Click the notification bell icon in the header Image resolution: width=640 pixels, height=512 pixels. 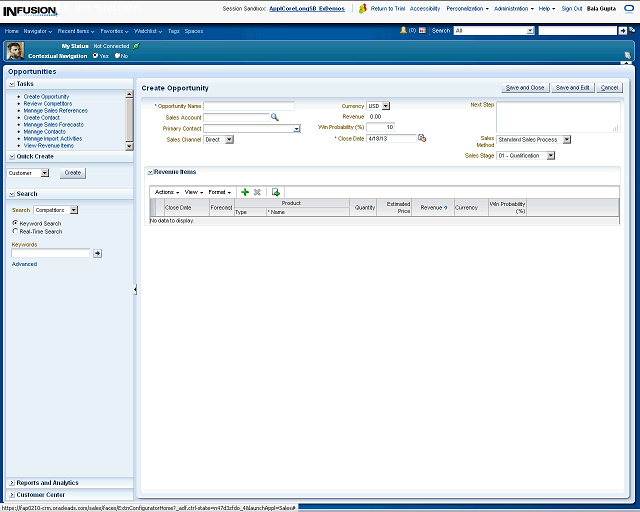pyautogui.click(x=404, y=31)
